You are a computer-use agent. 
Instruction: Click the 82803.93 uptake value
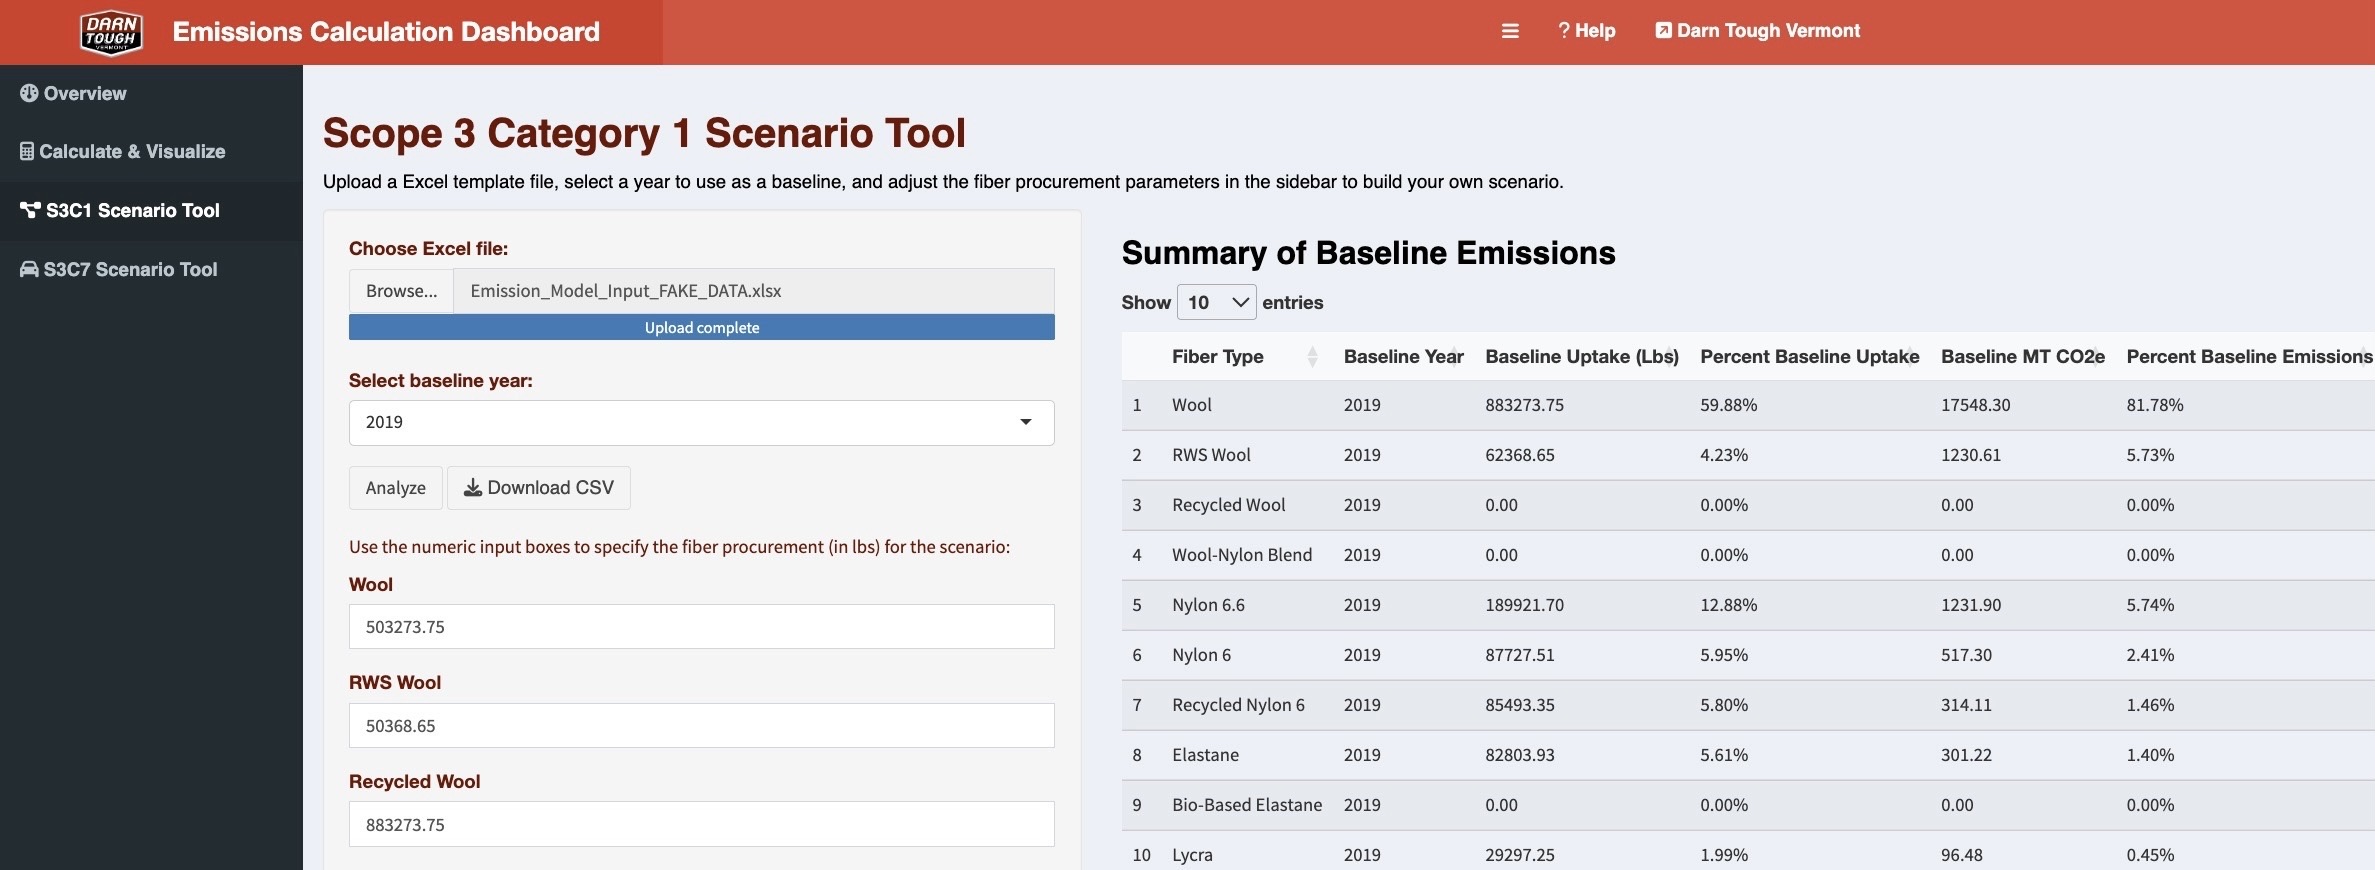coord(1520,755)
